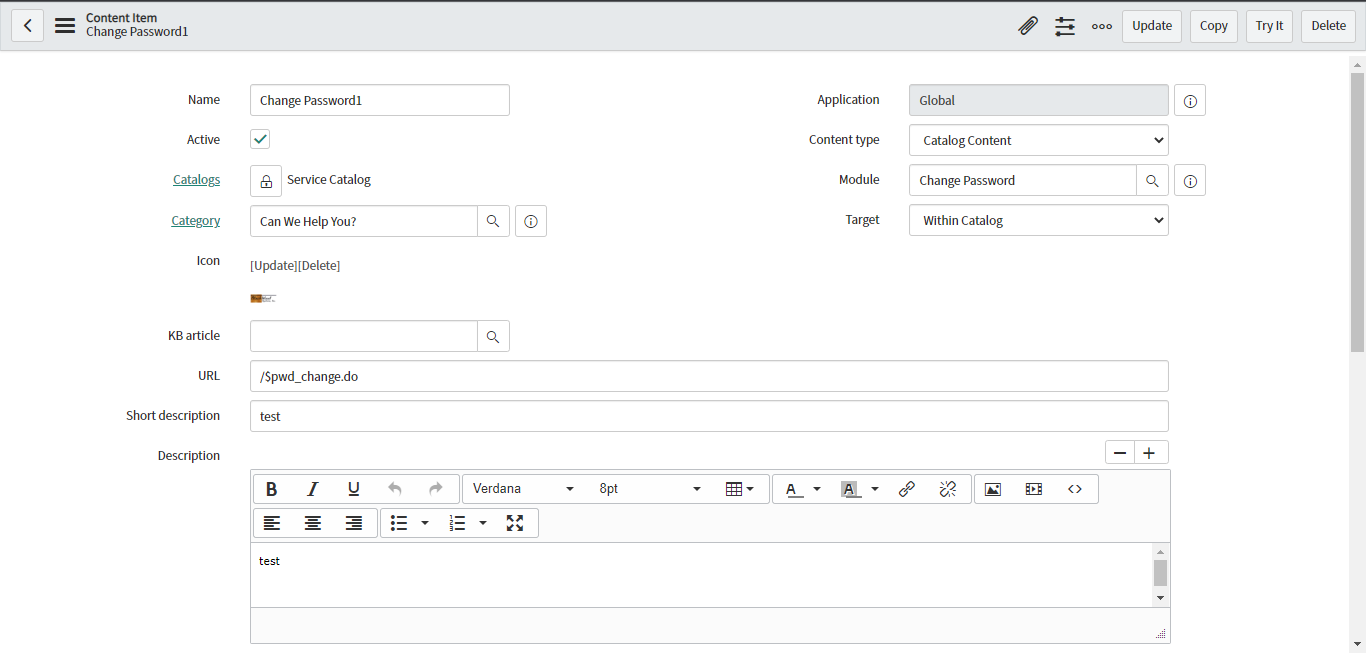
Task: Expand bullet list style arrow
Action: pyautogui.click(x=425, y=523)
